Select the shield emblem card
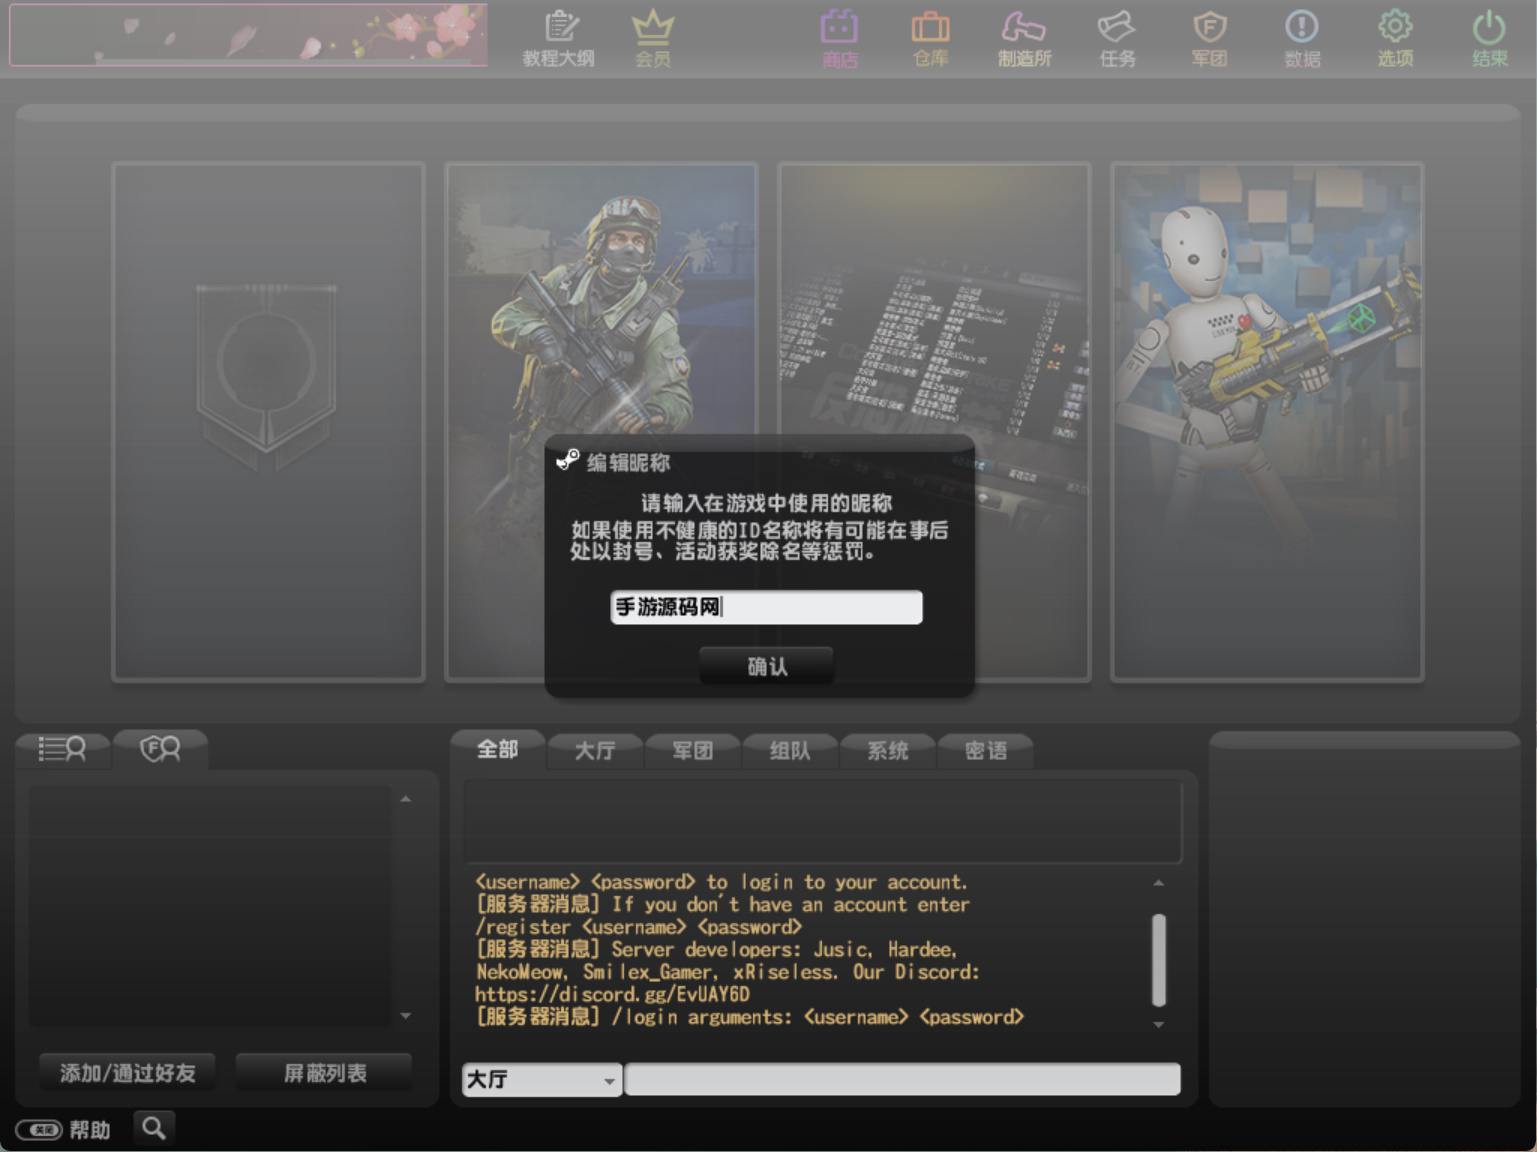This screenshot has height=1152, width=1537. tap(268, 422)
